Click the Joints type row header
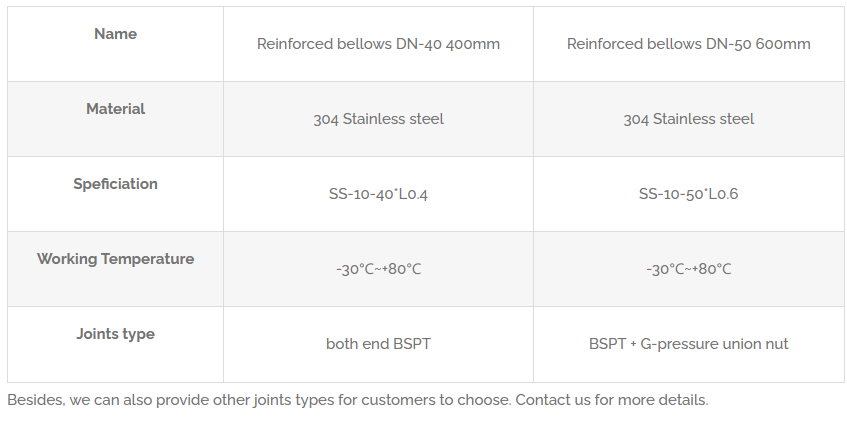This screenshot has width=847, height=422. 115,334
